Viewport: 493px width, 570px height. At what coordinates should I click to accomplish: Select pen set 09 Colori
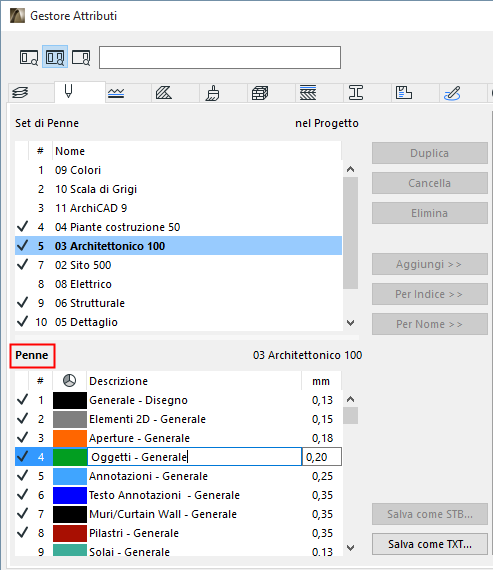[x=178, y=170]
